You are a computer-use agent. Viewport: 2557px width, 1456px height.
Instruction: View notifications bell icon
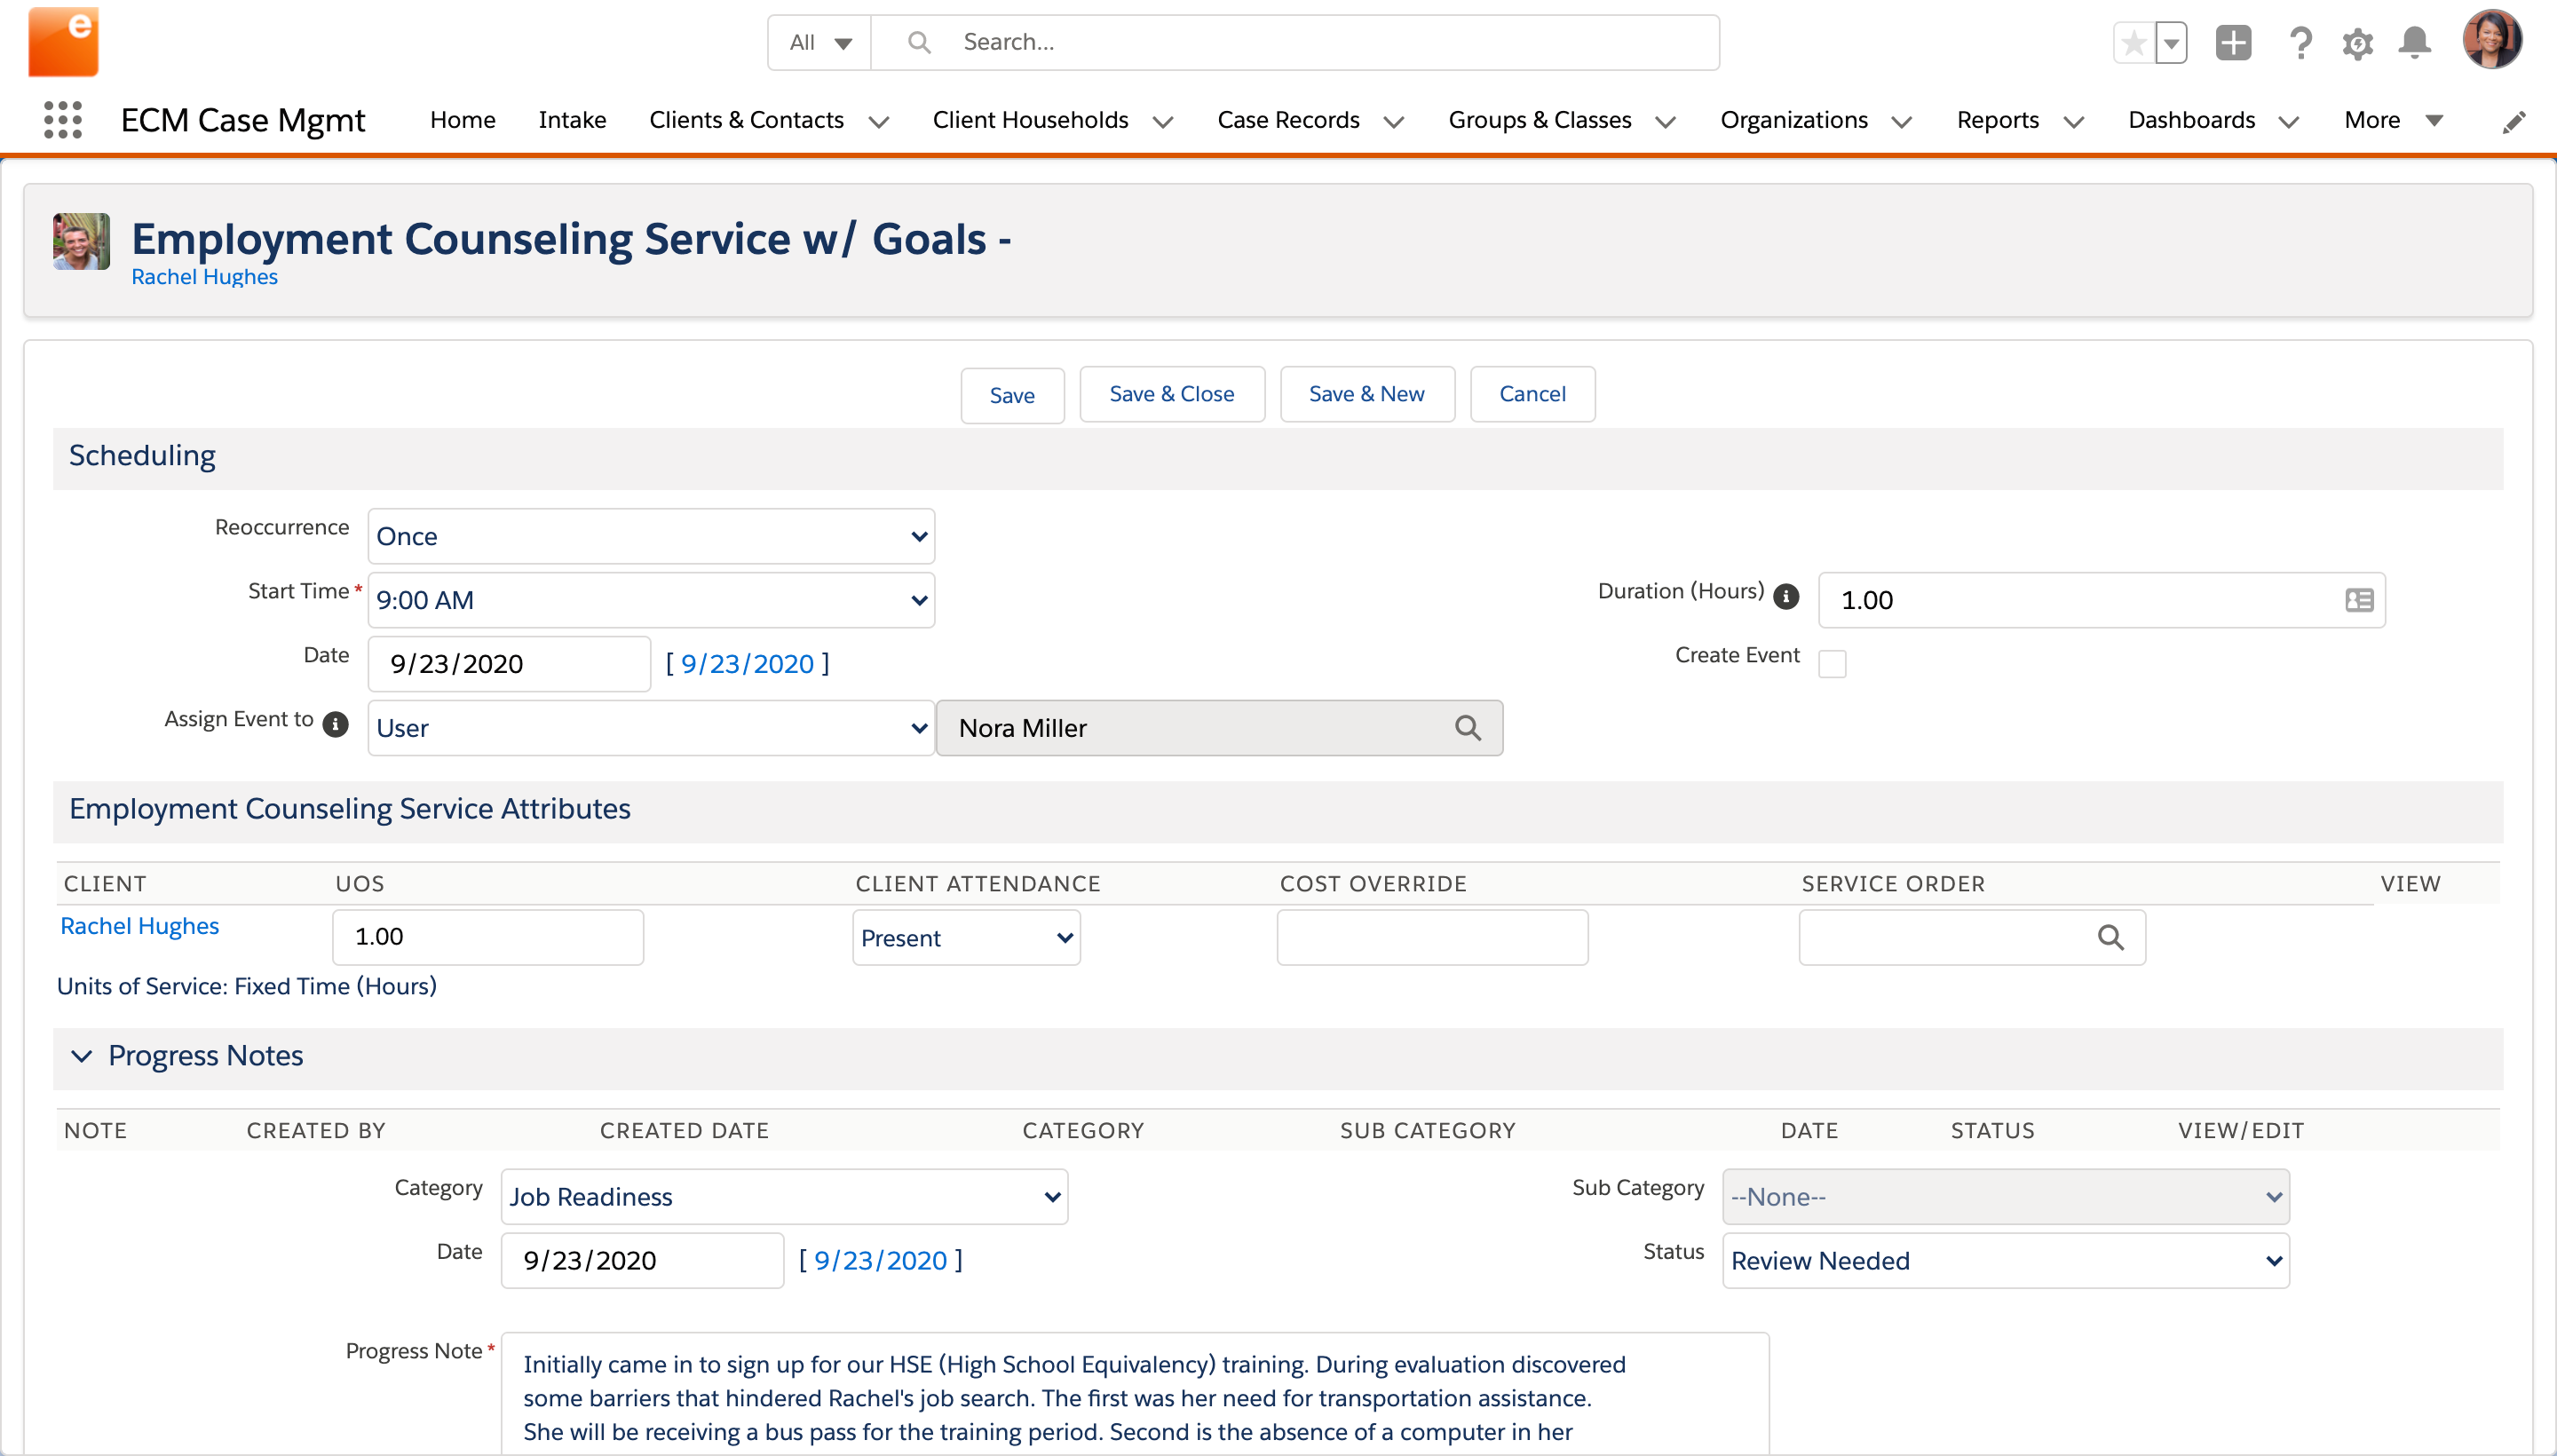point(2415,43)
